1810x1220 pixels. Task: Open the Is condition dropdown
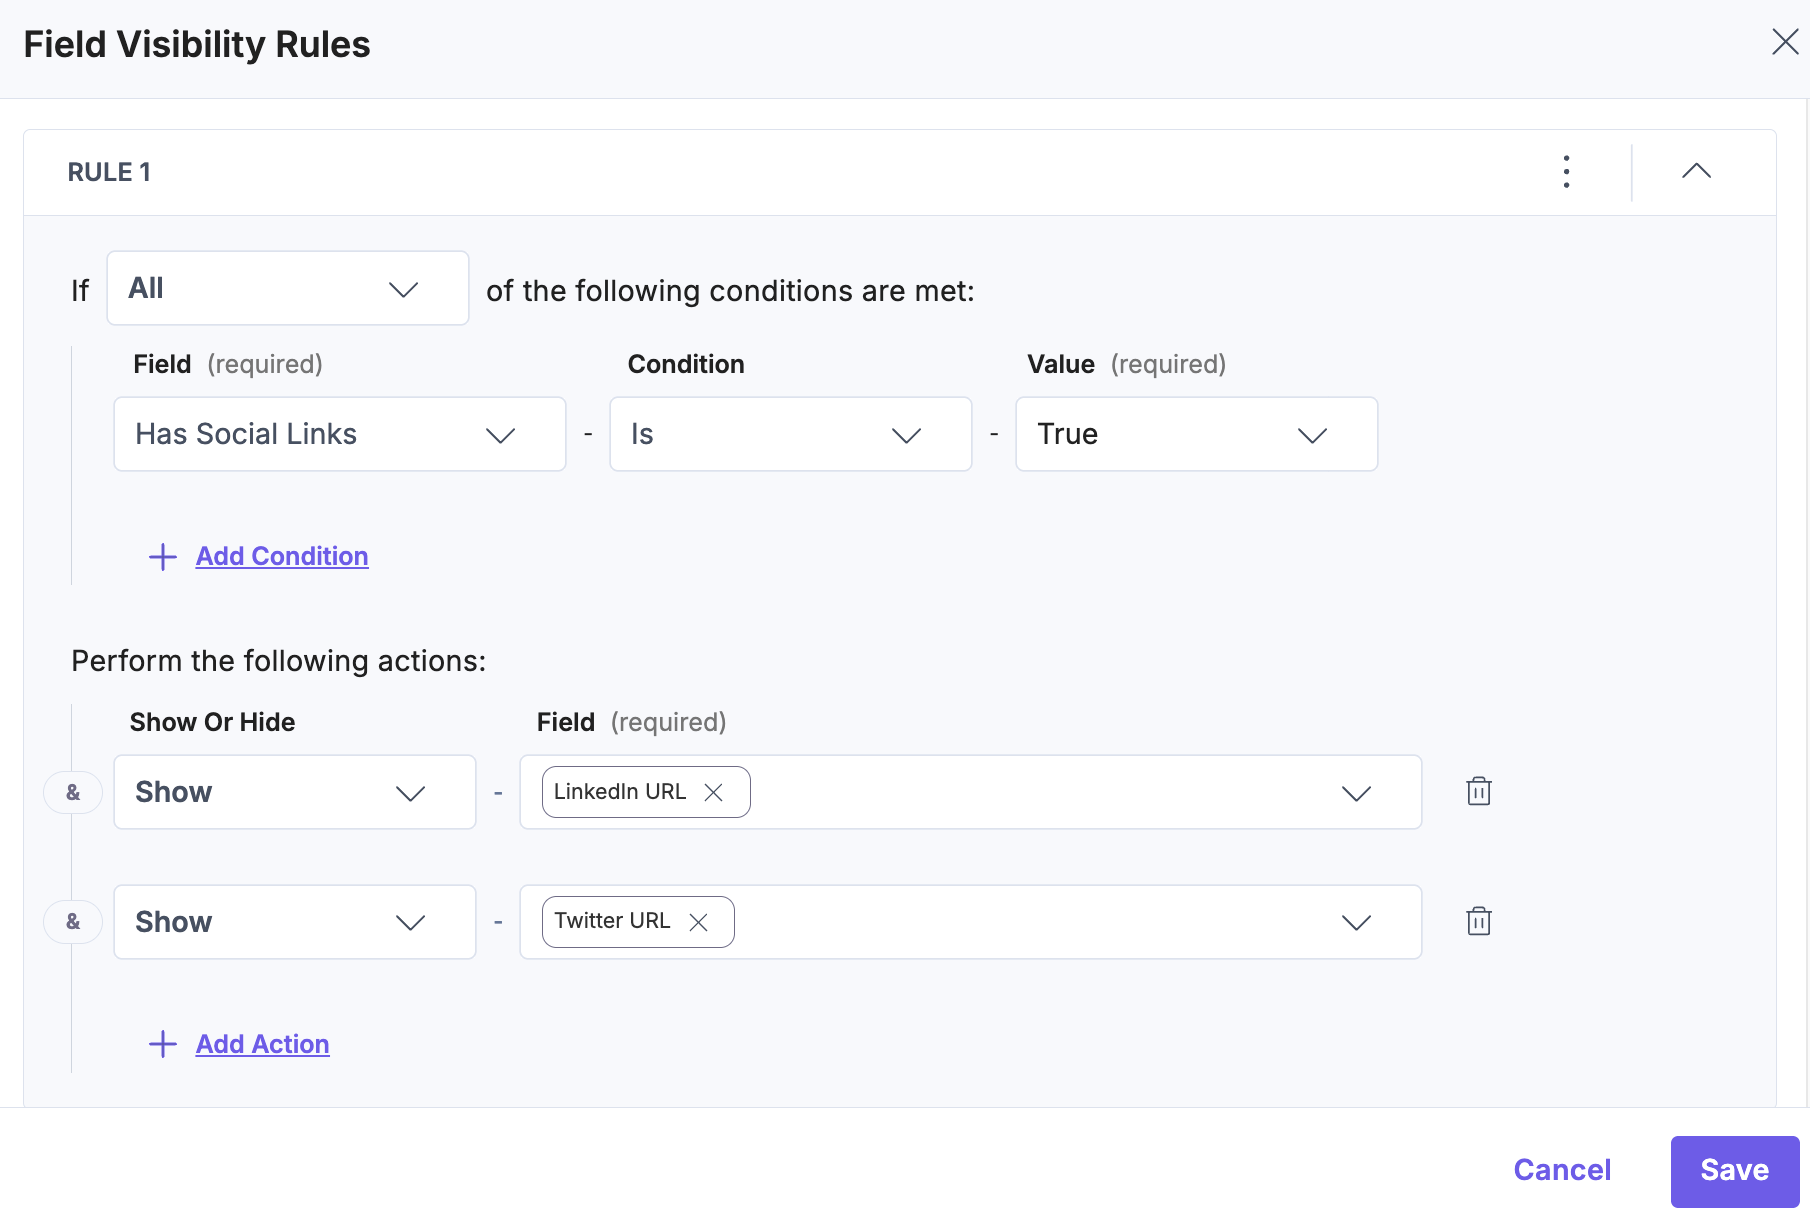coord(790,435)
